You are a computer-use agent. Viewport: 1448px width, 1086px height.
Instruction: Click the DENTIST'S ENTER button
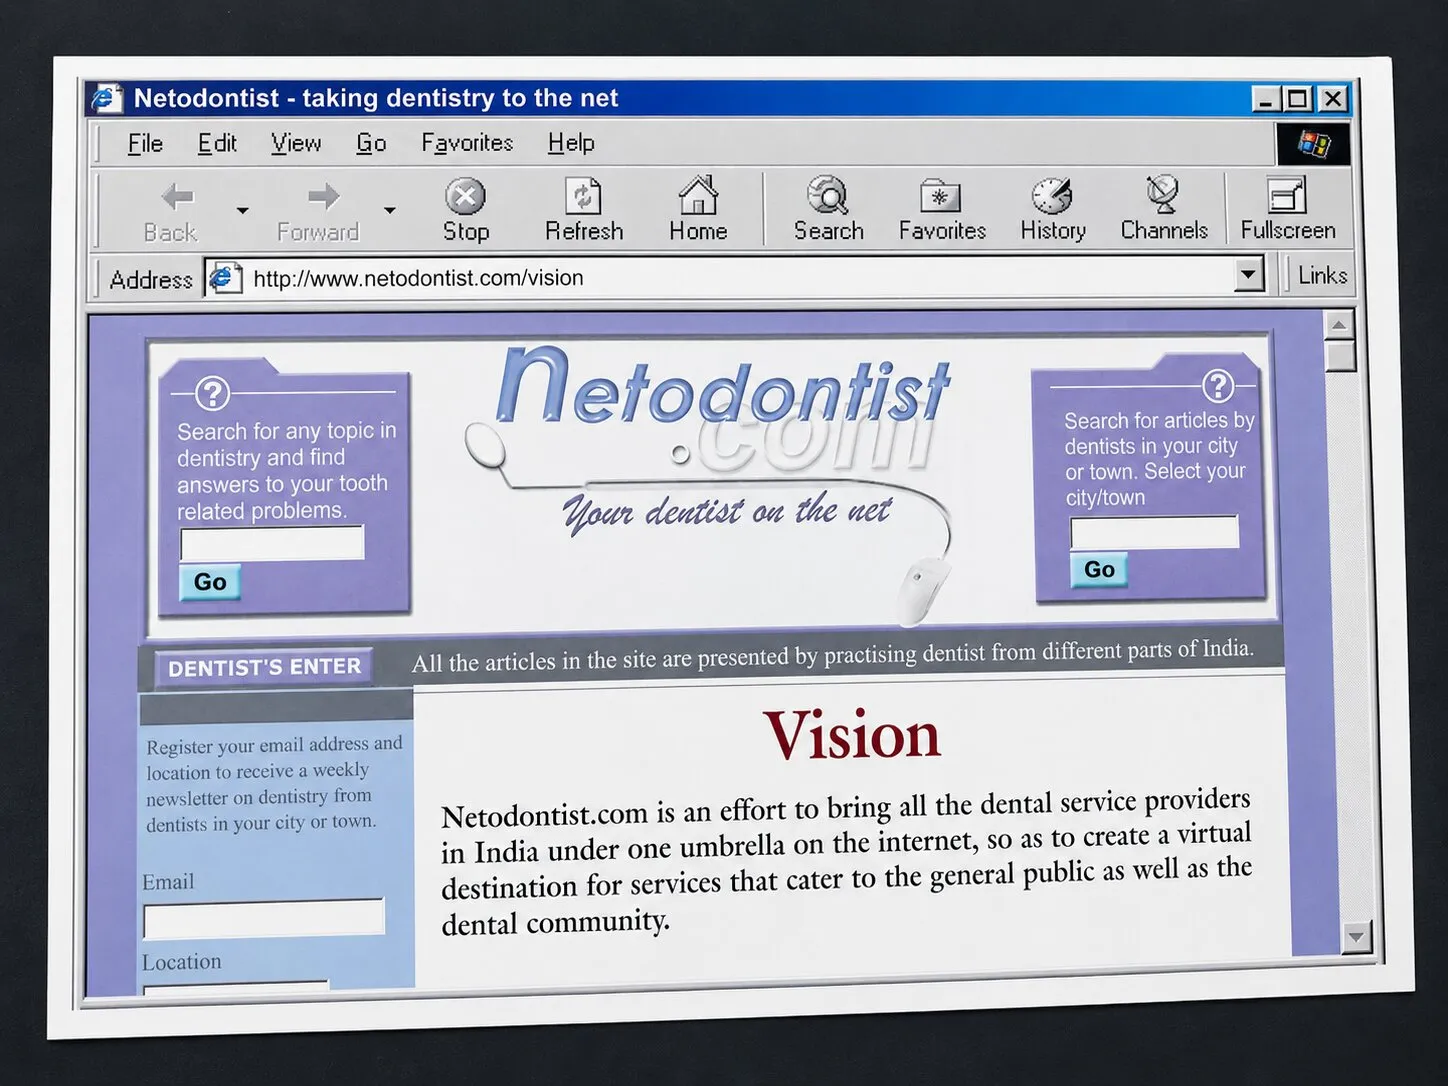click(264, 667)
